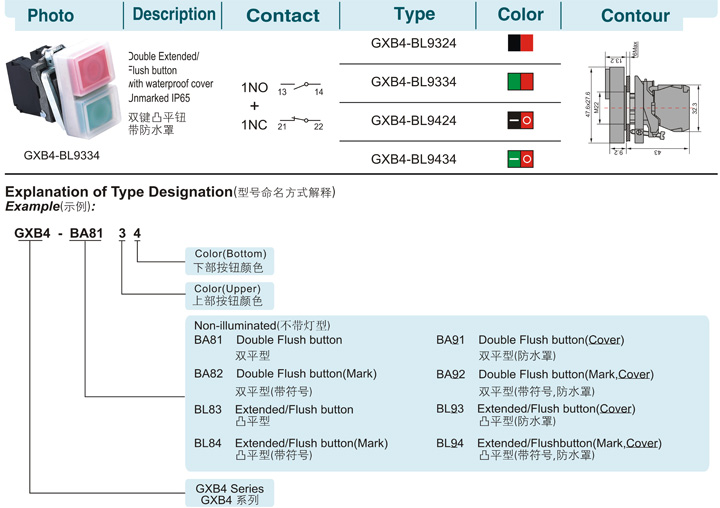Click the 'Example' label
720x508 pixels.
[32, 206]
